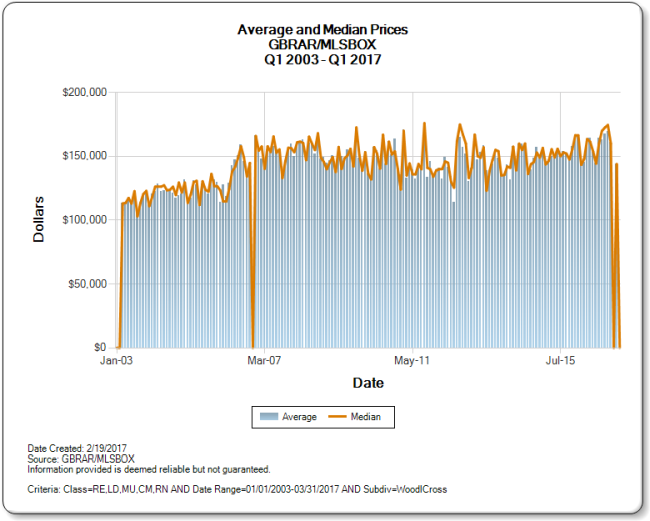Viewport: 650px width, 521px height.
Task: Click the May-11 x-axis date marker
Action: click(412, 361)
